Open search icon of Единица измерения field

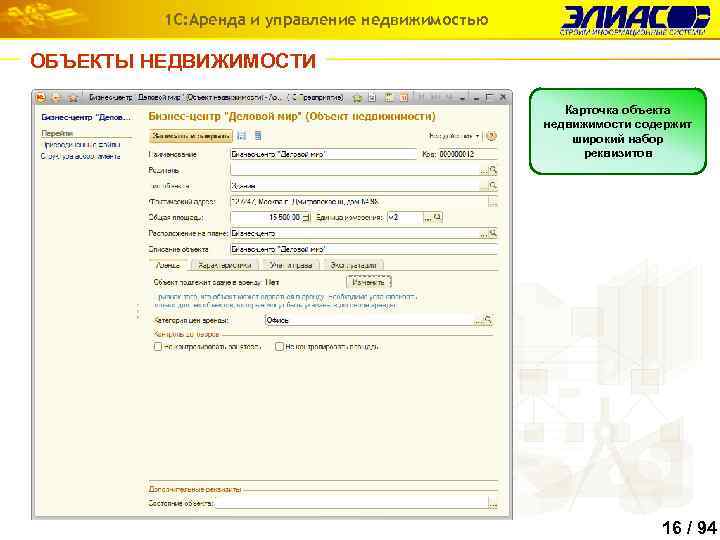pyautogui.click(x=438, y=217)
